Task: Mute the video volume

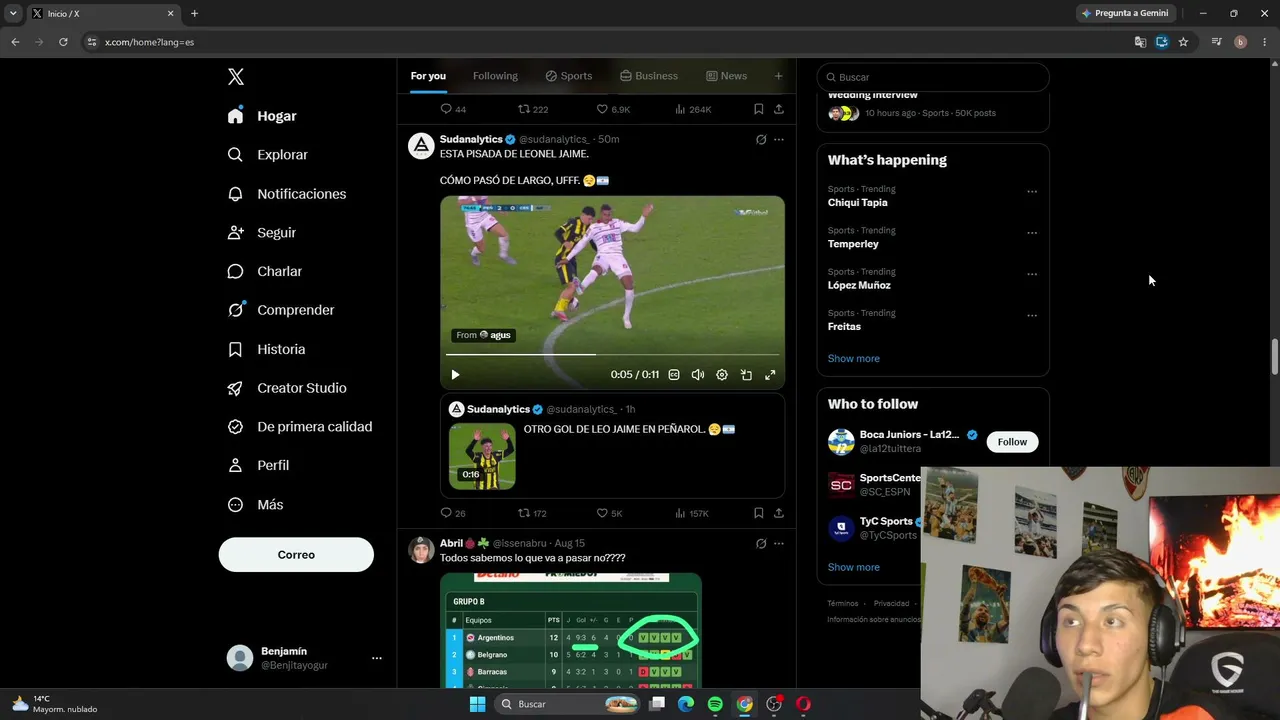Action: point(698,375)
